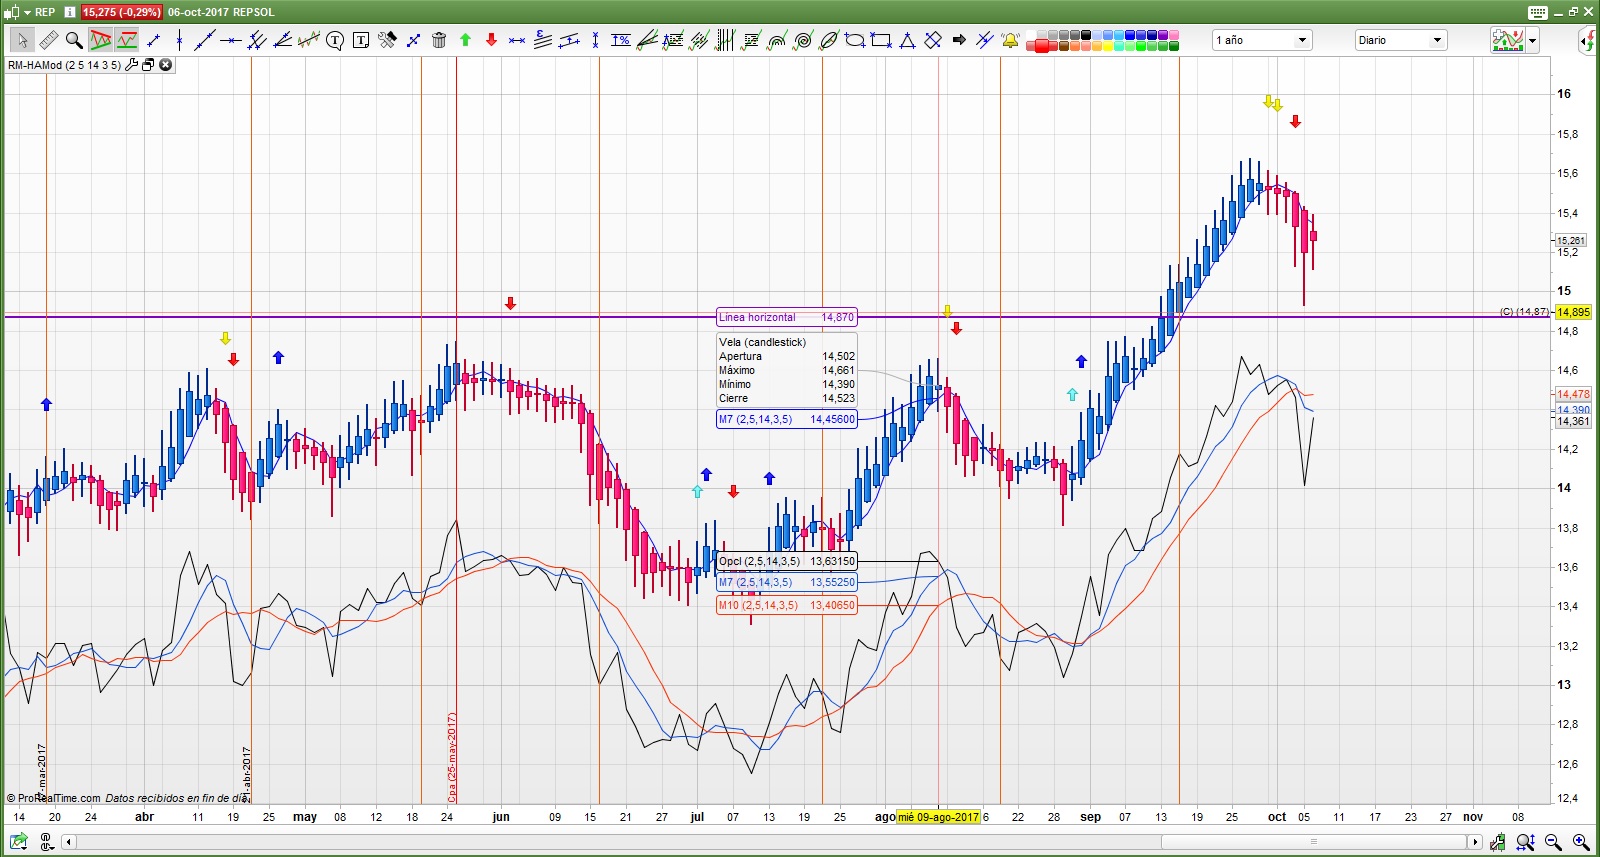This screenshot has height=857, width=1600.
Task: Select the percentage T% retracement tool
Action: click(621, 40)
